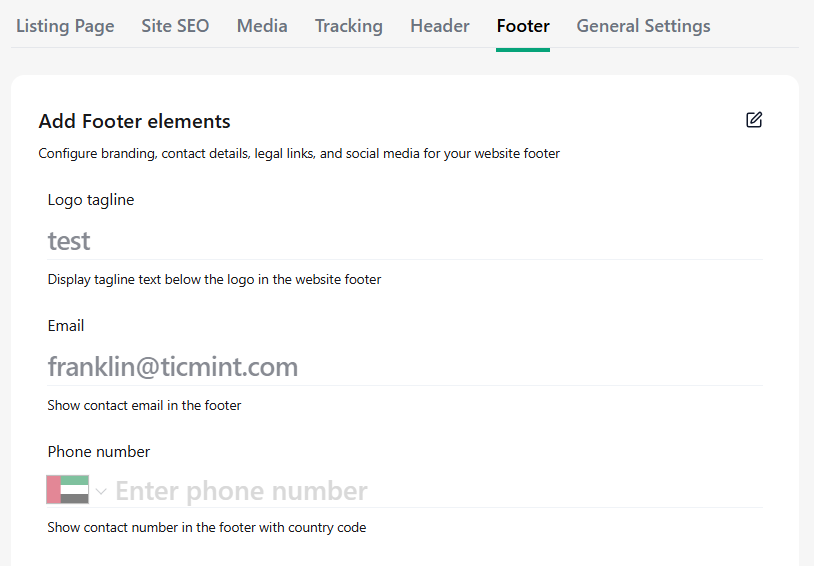Select the Tracking tab
The width and height of the screenshot is (814, 566).
(x=349, y=26)
